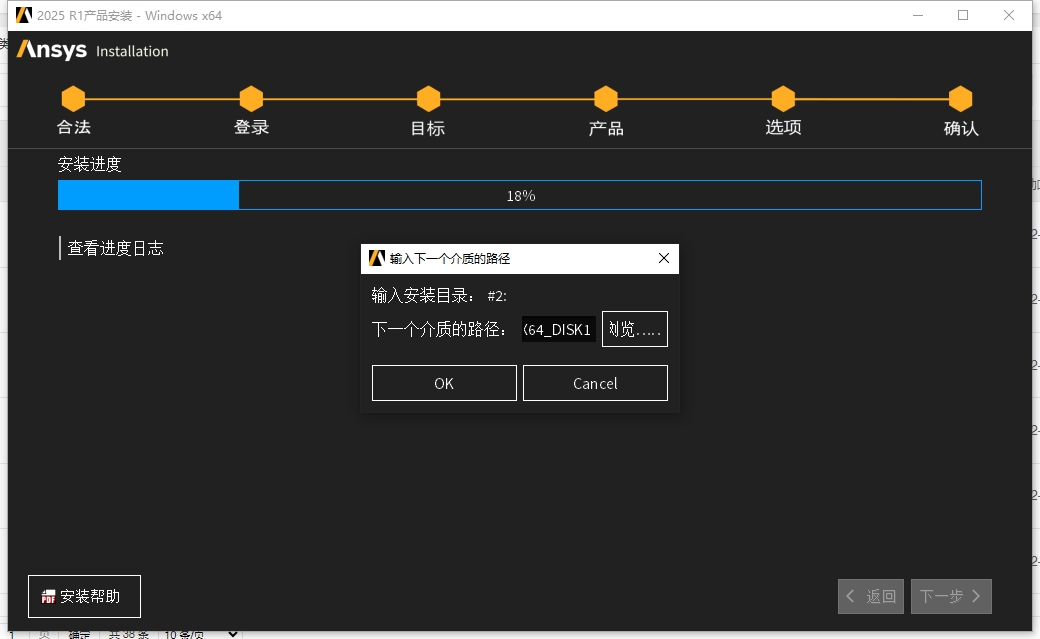Viewport: 1040px width, 639px height.
Task: Click the disabled 下一步 button
Action: 951,596
